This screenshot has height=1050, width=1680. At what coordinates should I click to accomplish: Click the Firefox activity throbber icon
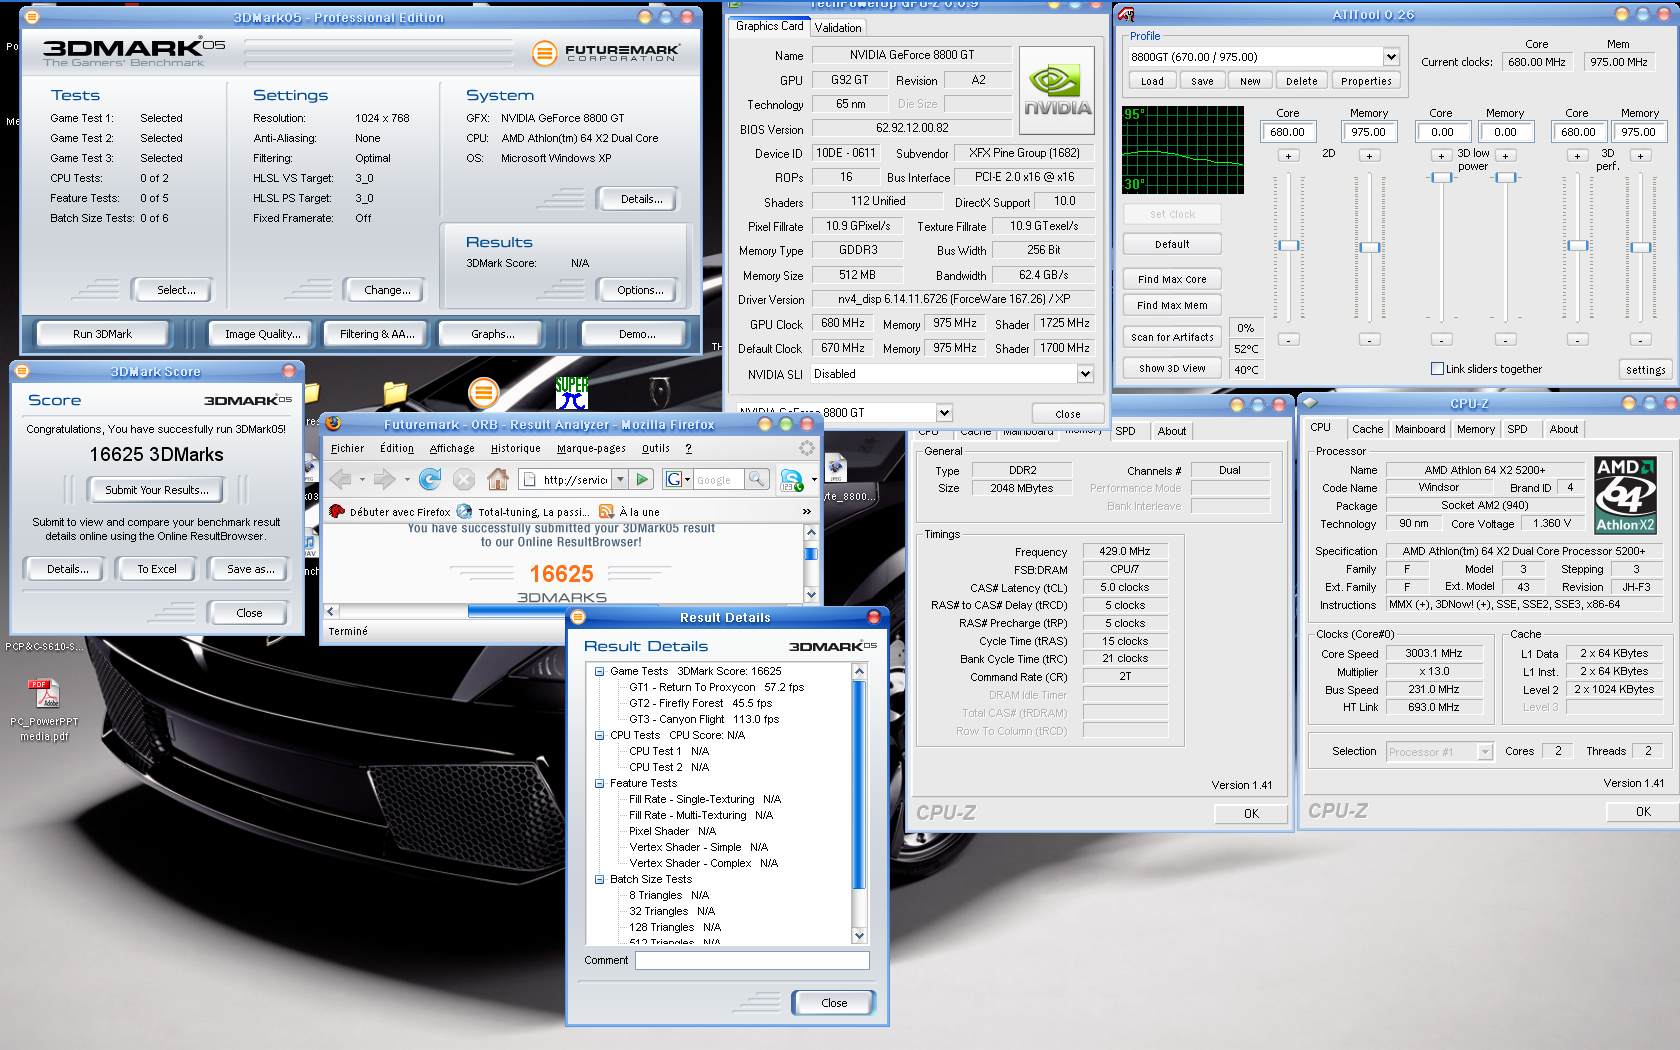click(807, 448)
